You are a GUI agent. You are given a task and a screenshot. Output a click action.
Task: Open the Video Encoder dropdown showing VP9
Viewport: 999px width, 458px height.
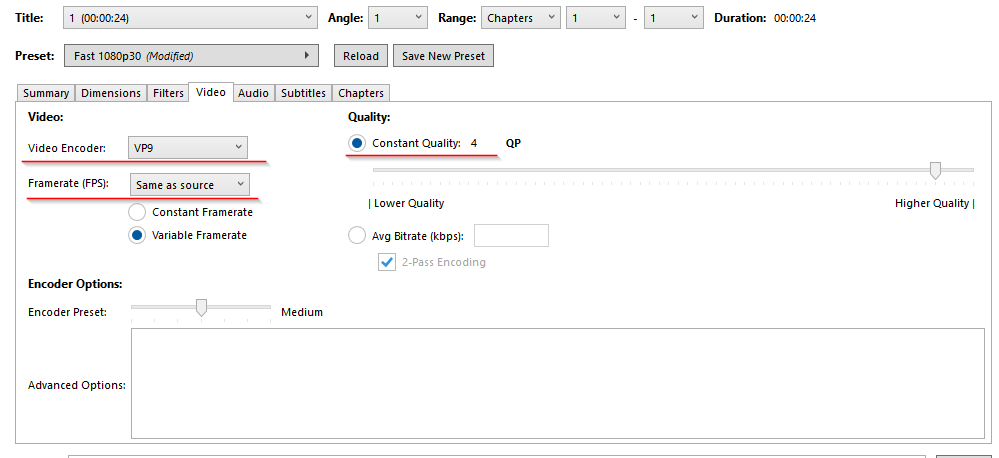point(188,147)
